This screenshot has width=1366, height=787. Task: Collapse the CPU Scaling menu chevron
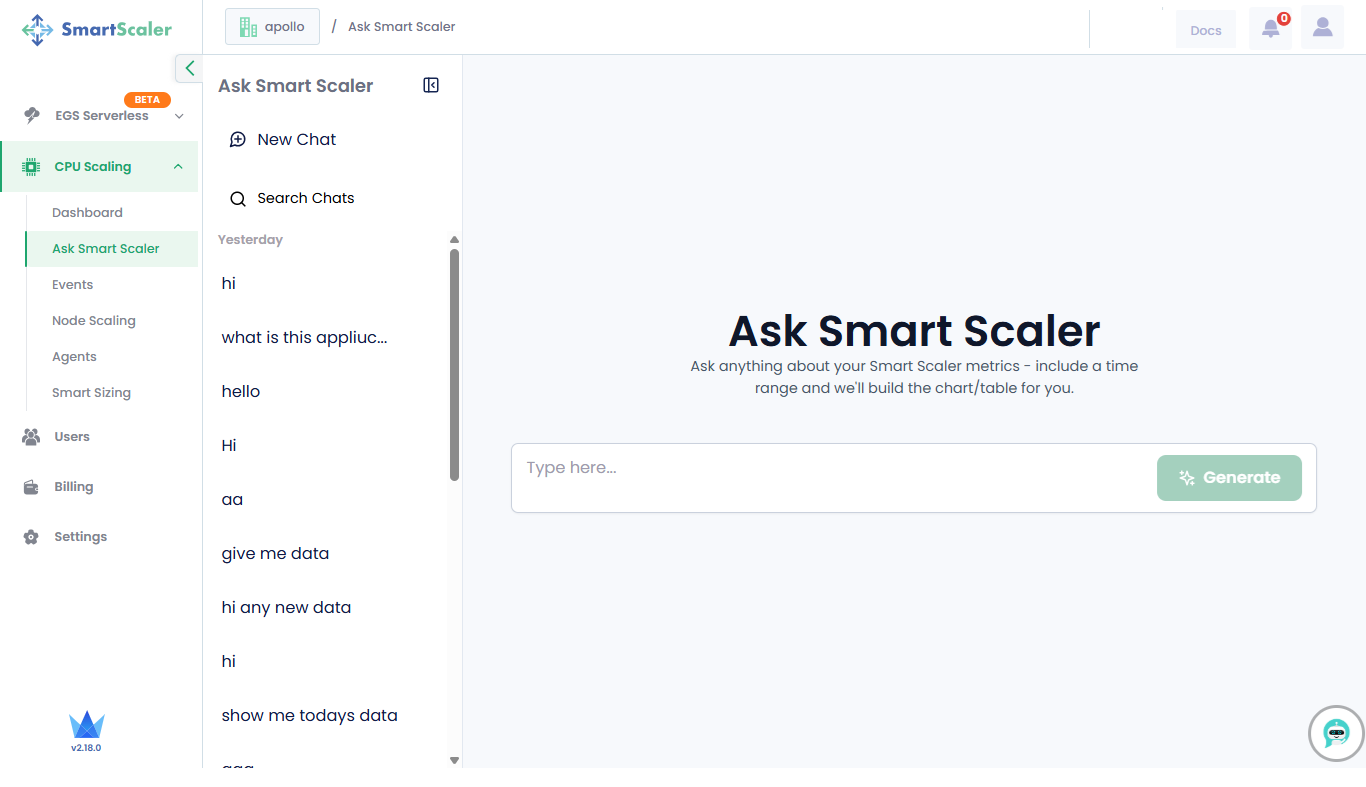[178, 167]
